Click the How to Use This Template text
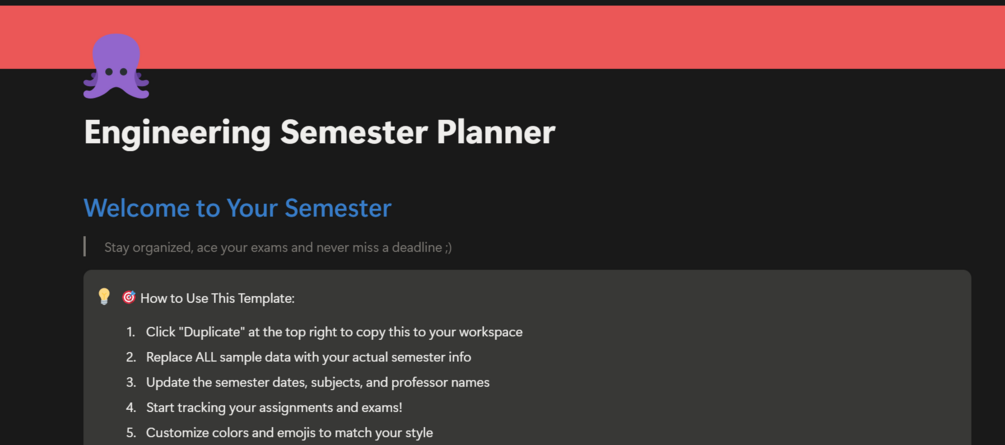 217,298
